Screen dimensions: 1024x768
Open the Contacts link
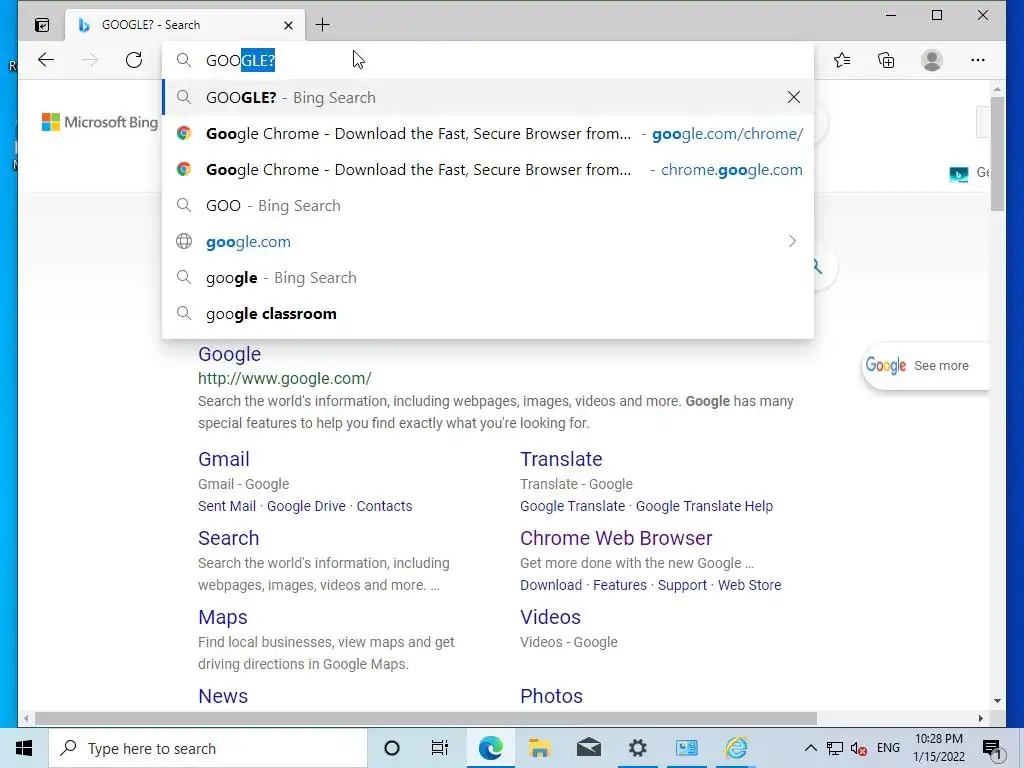384,506
